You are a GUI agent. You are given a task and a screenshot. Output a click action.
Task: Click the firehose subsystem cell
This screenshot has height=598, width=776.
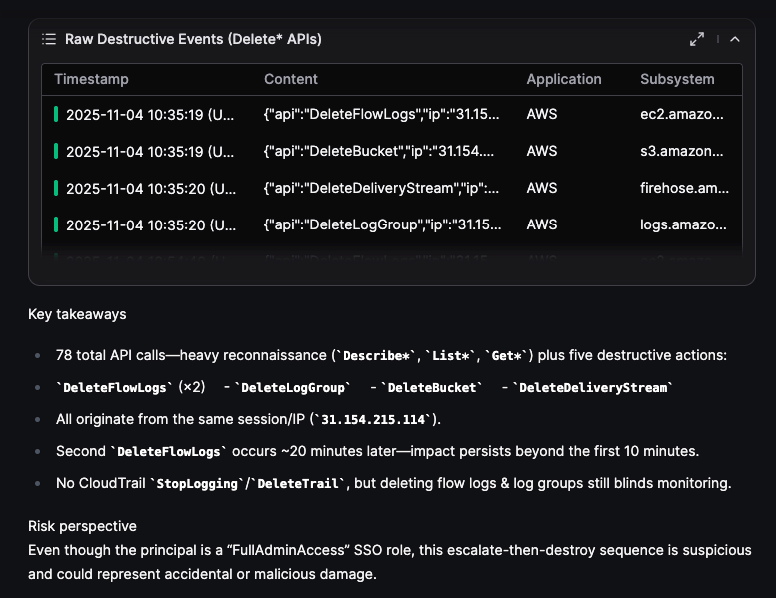click(x=684, y=188)
